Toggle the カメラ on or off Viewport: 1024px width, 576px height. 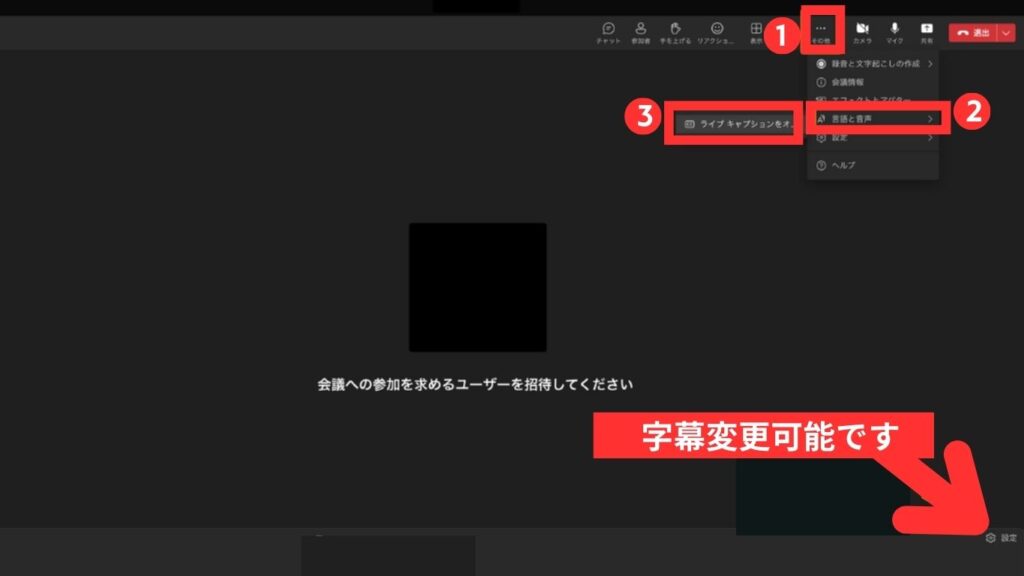pos(861,30)
